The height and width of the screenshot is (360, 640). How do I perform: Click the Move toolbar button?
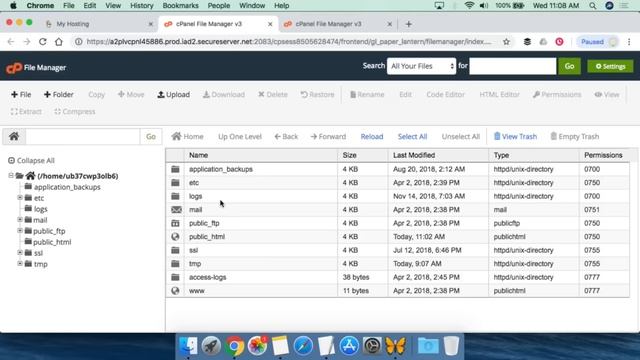click(131, 94)
